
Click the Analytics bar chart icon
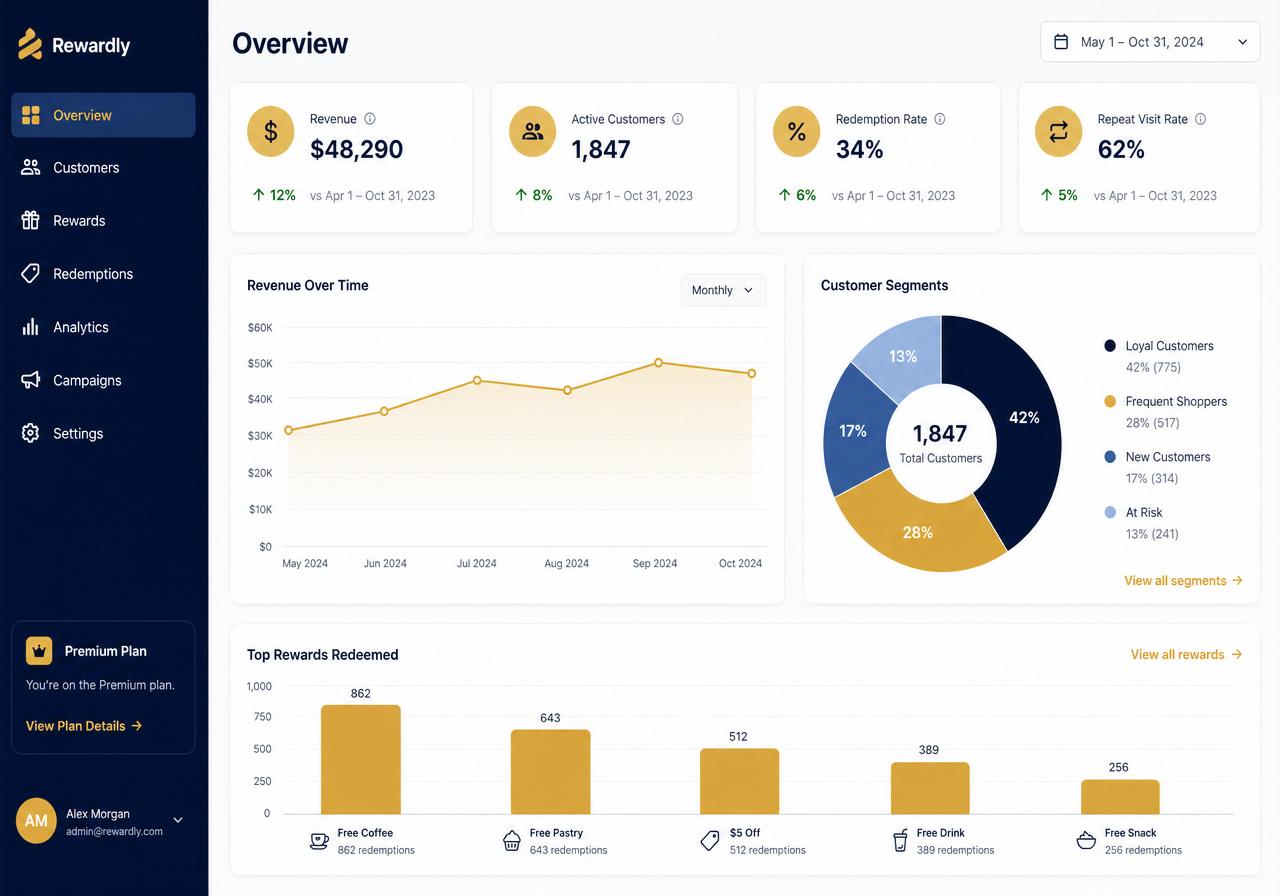coord(31,327)
